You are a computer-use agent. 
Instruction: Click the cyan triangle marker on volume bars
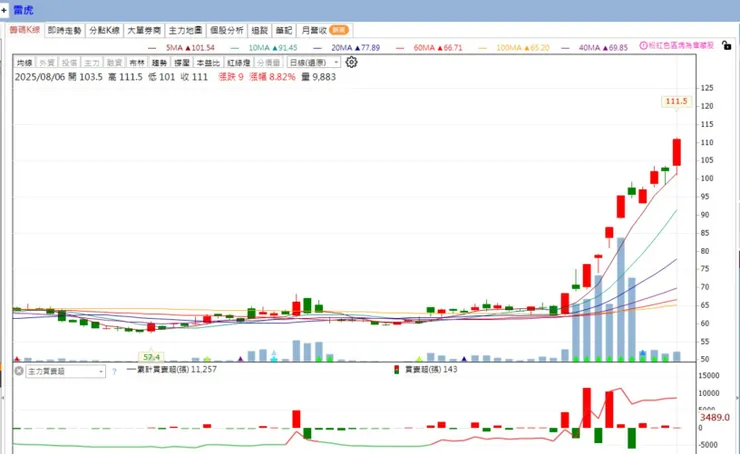tap(274, 359)
